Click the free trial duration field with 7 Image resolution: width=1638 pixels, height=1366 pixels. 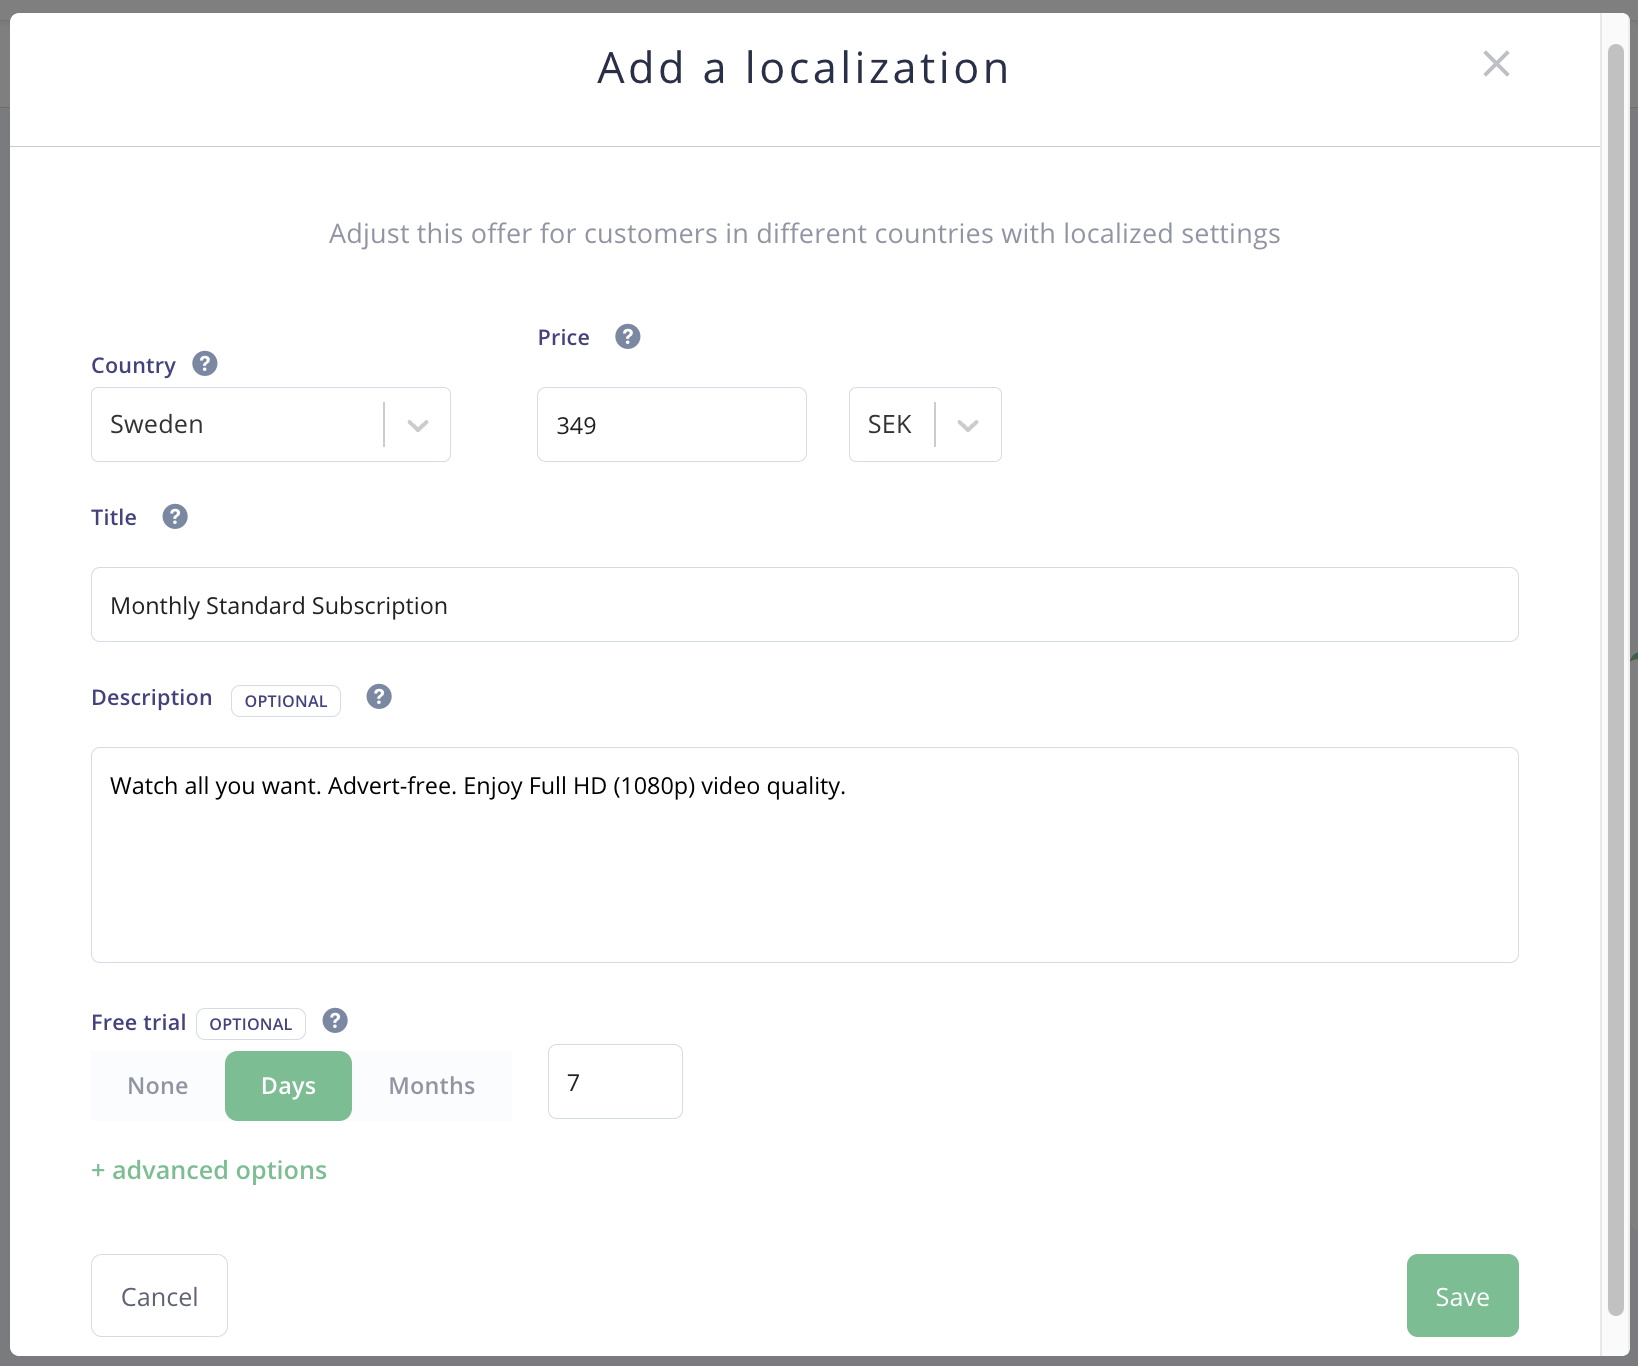[x=615, y=1082]
